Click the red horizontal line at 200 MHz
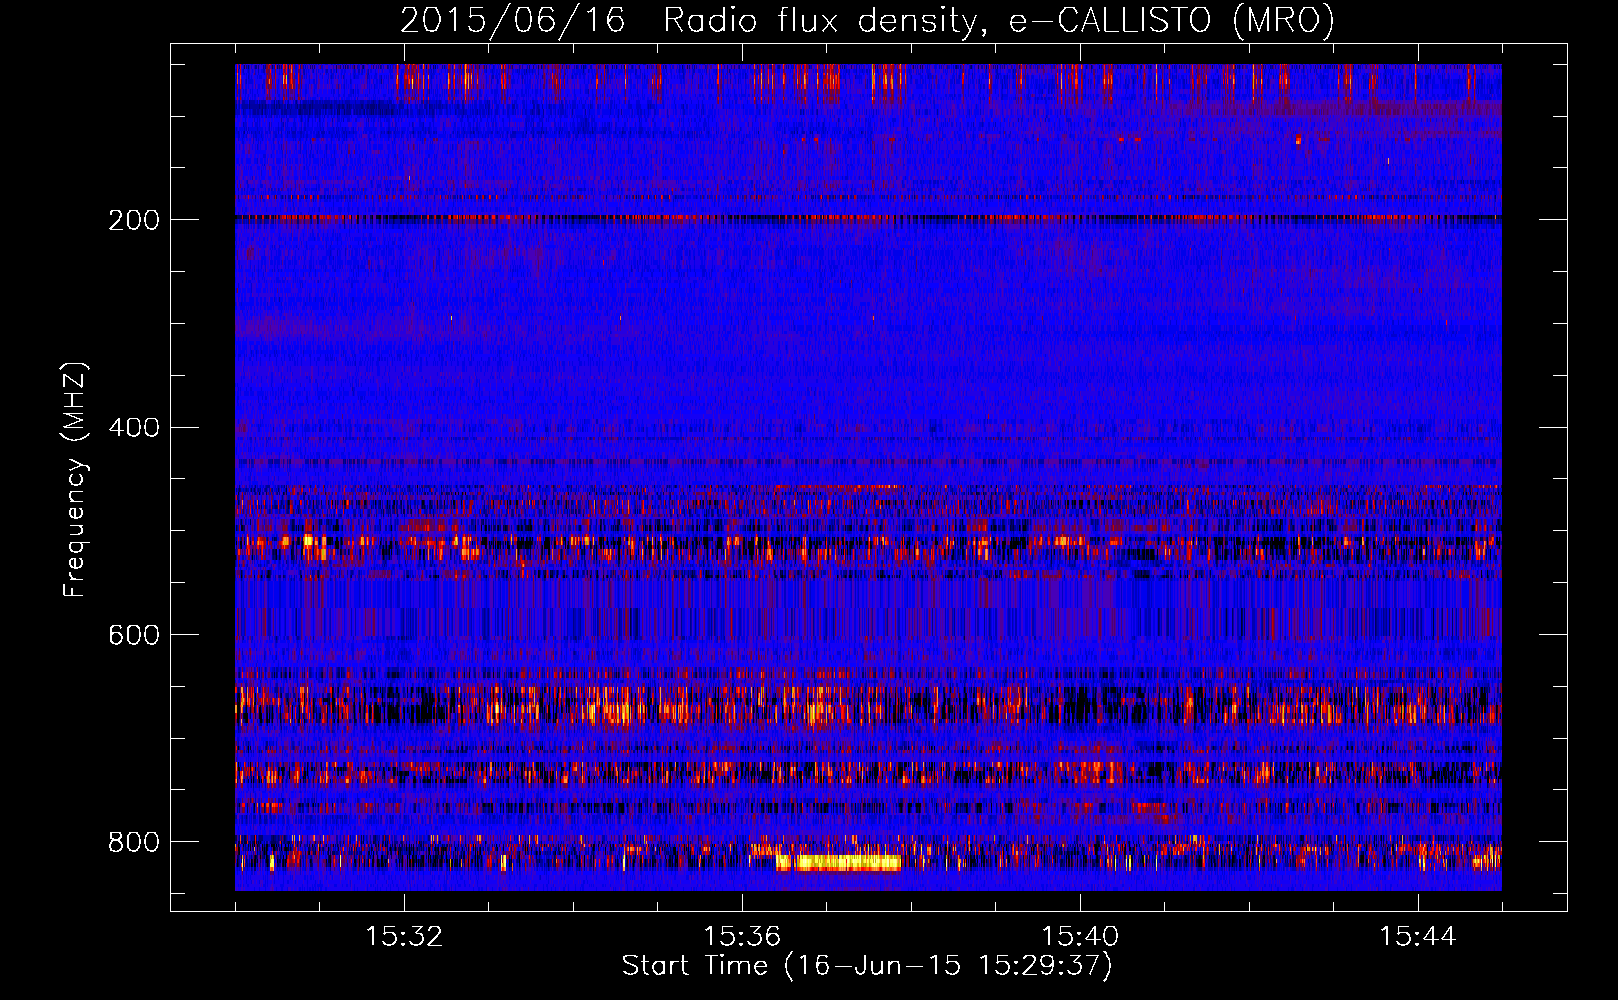1618x1000 pixels. (x=868, y=217)
